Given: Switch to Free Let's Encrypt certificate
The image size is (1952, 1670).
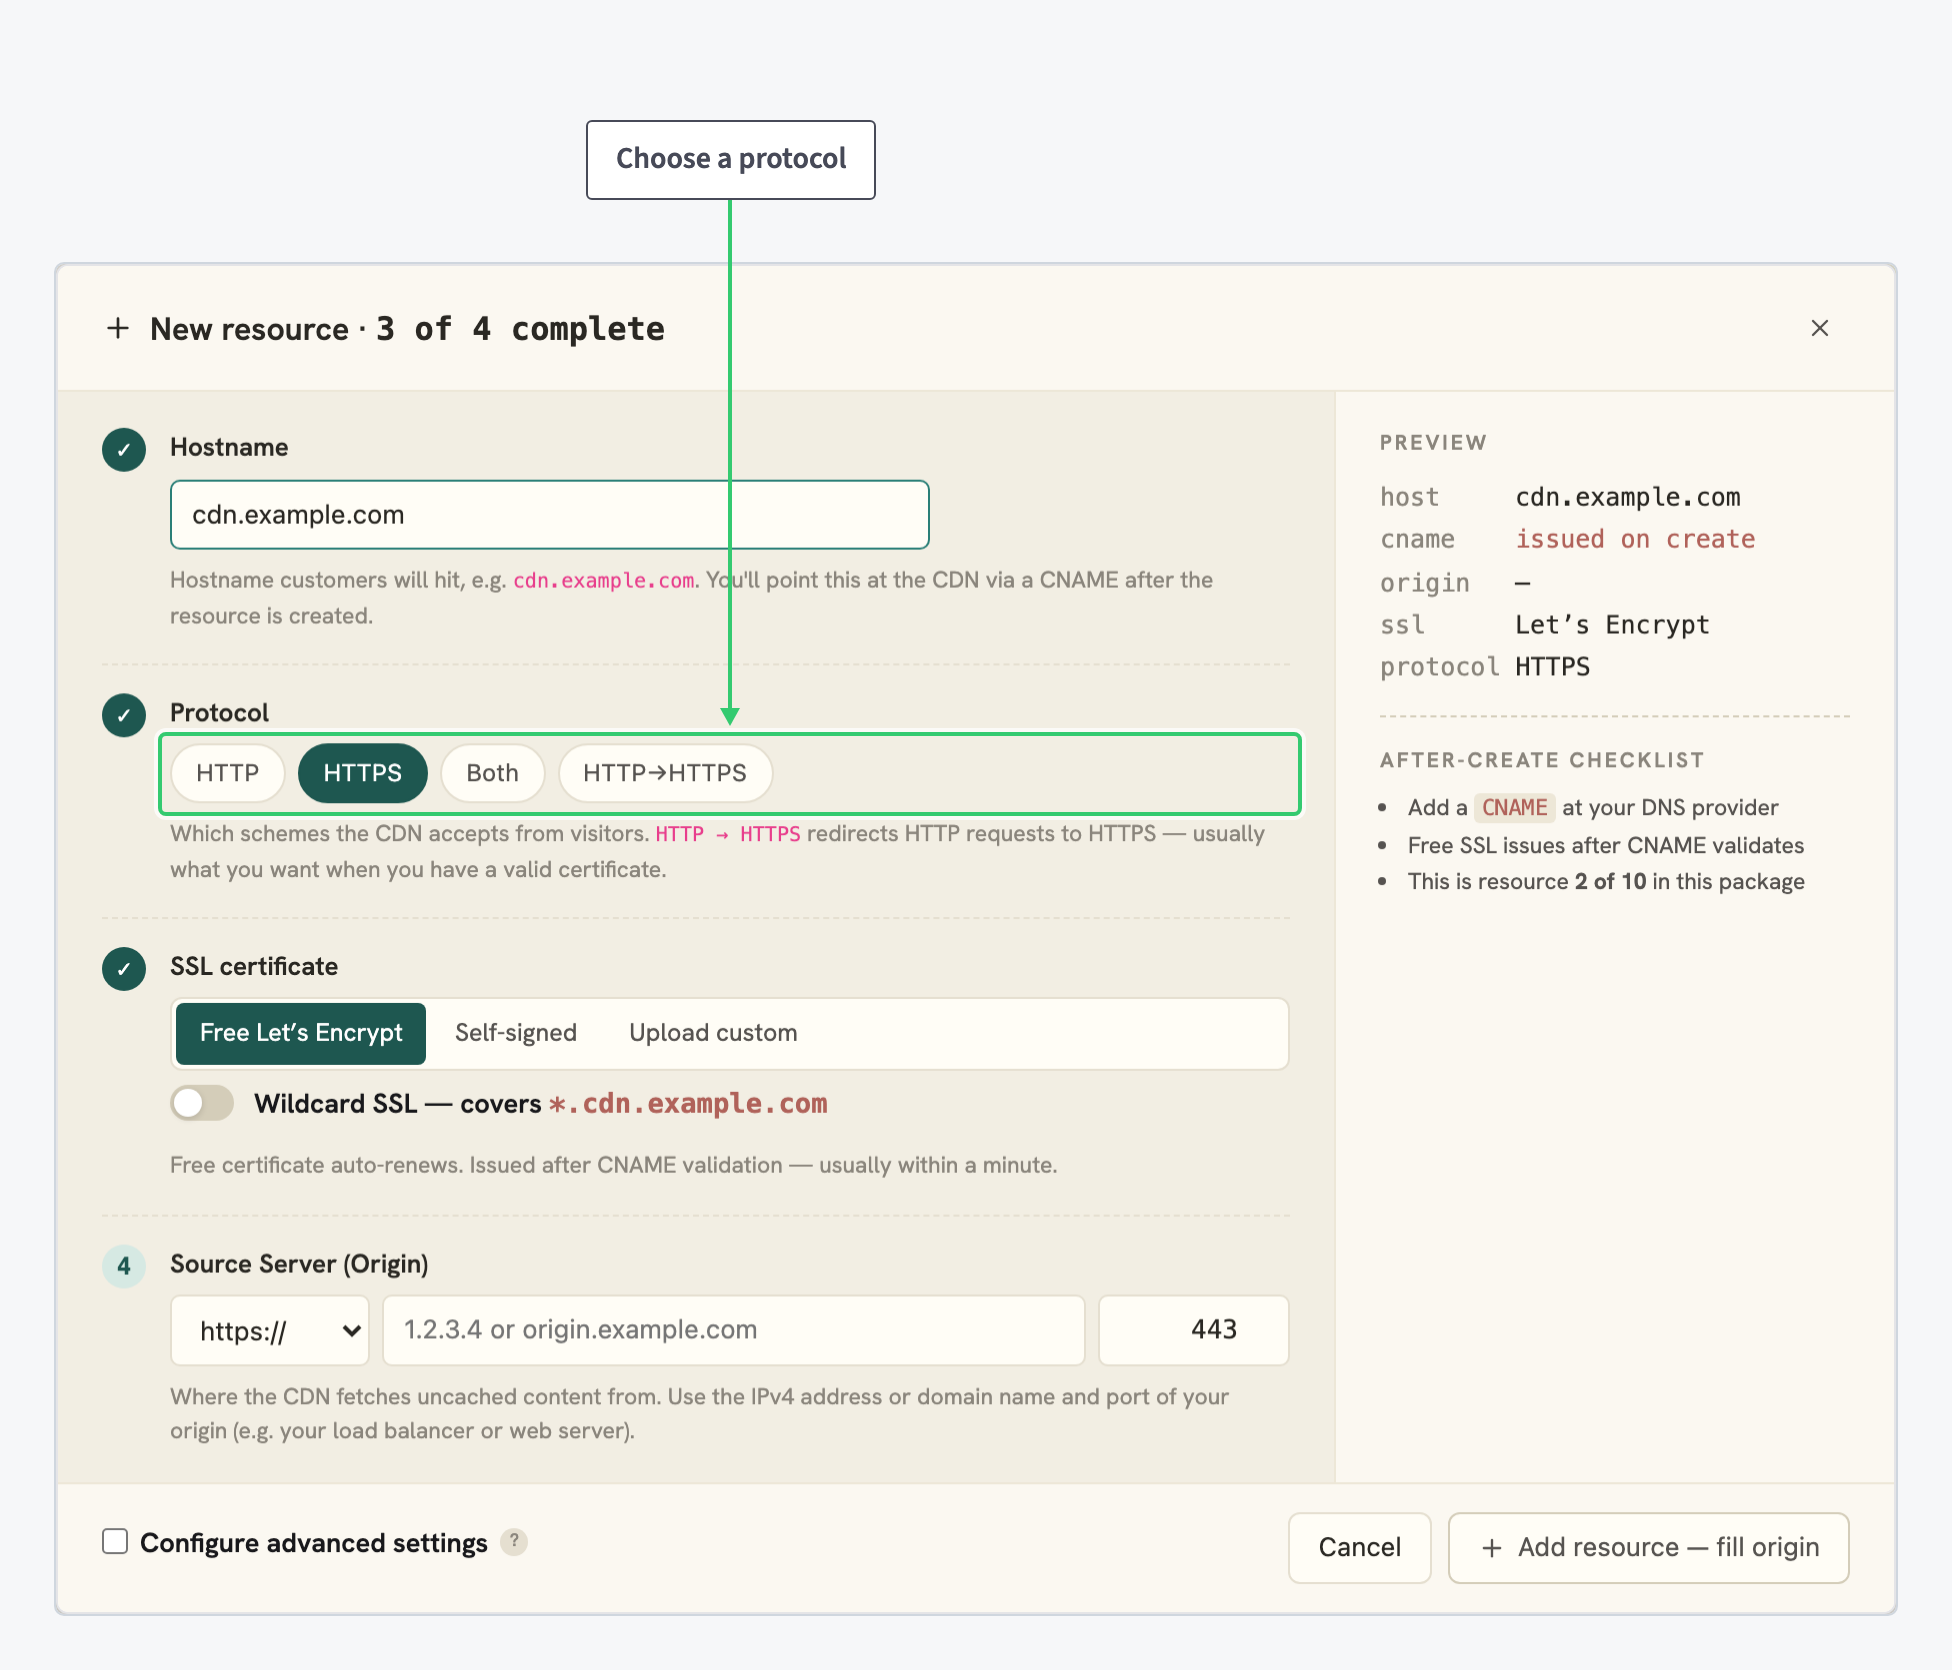Looking at the screenshot, I should point(301,1033).
